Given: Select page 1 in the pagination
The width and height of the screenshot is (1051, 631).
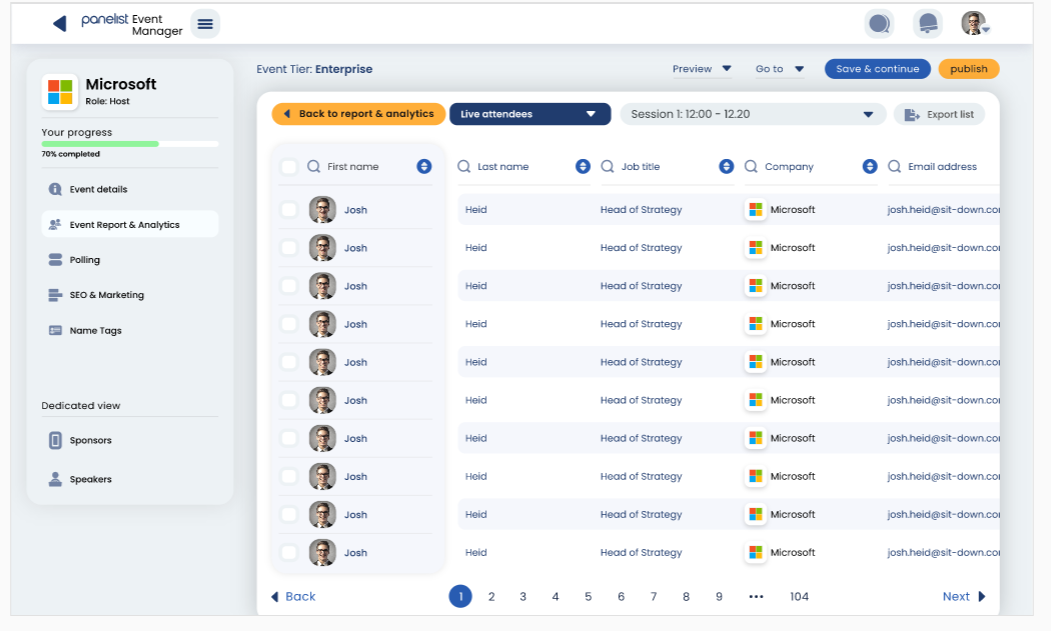Looking at the screenshot, I should 460,597.
